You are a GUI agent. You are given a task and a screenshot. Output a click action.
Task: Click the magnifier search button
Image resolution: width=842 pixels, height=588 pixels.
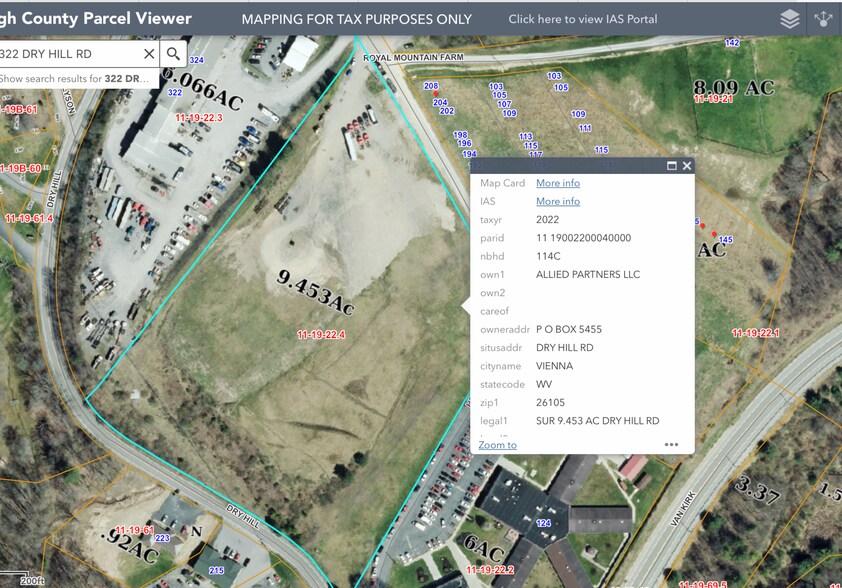click(173, 54)
